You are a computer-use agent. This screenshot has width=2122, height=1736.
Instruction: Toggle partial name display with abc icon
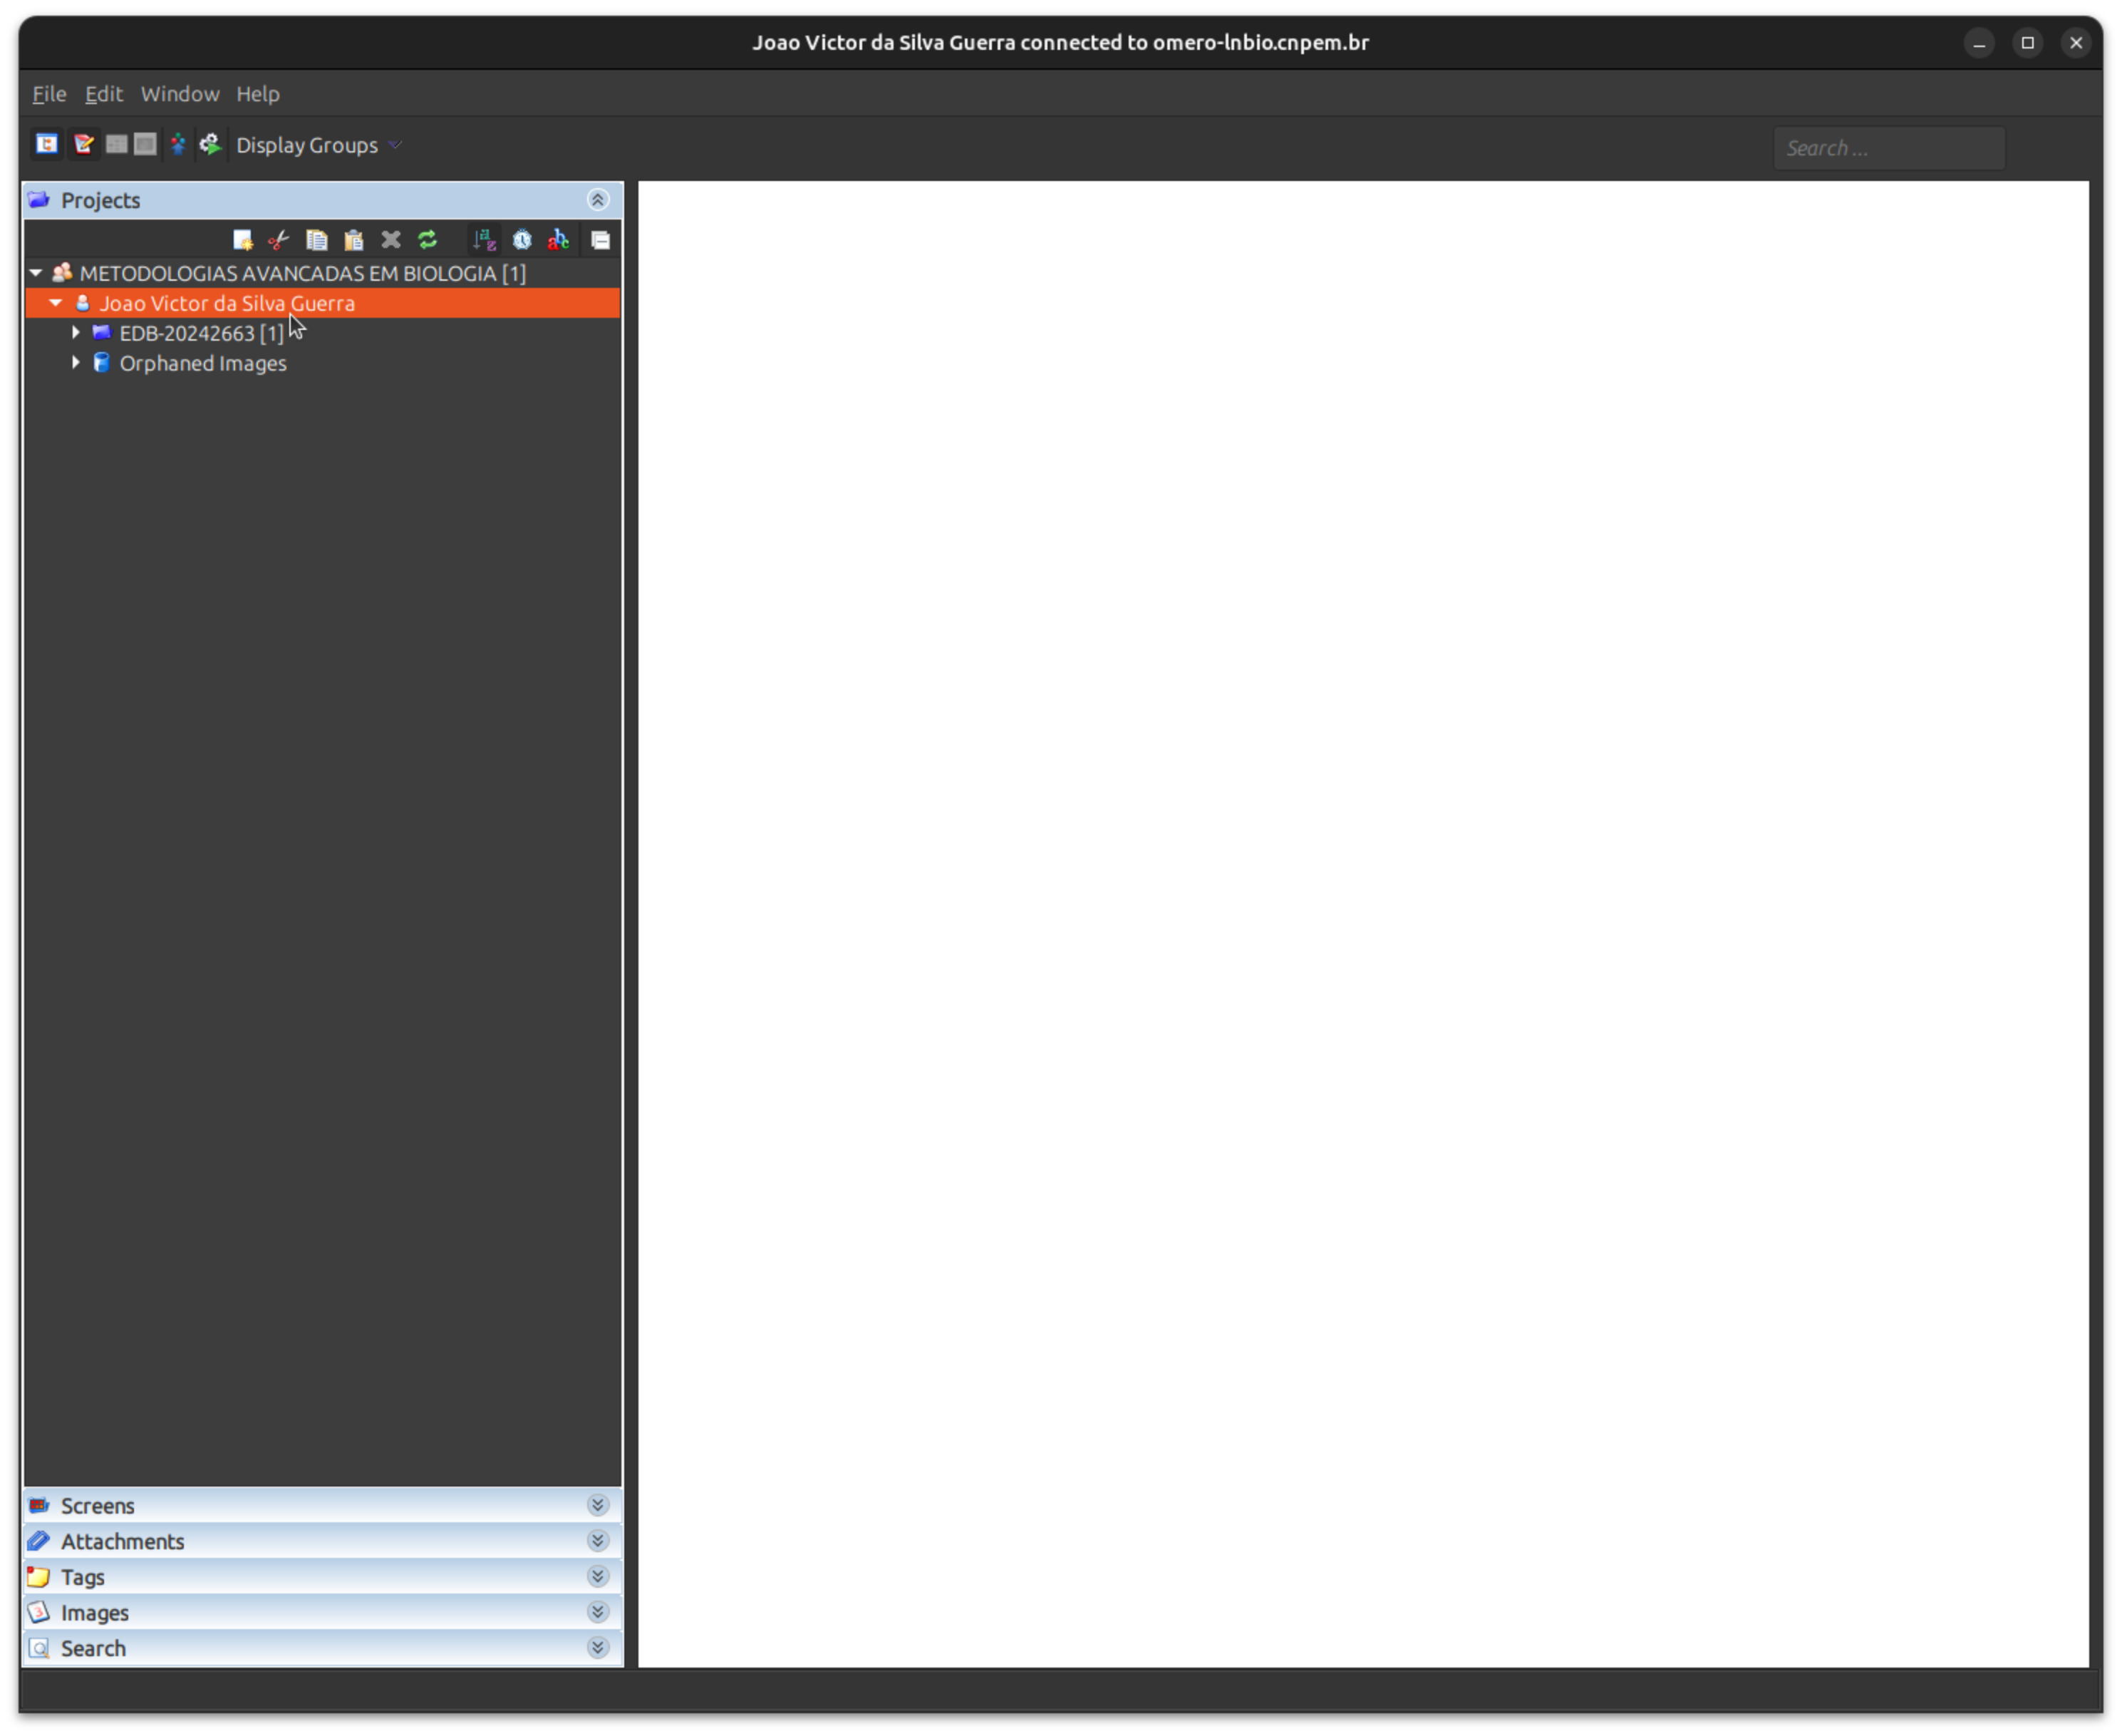(x=558, y=239)
